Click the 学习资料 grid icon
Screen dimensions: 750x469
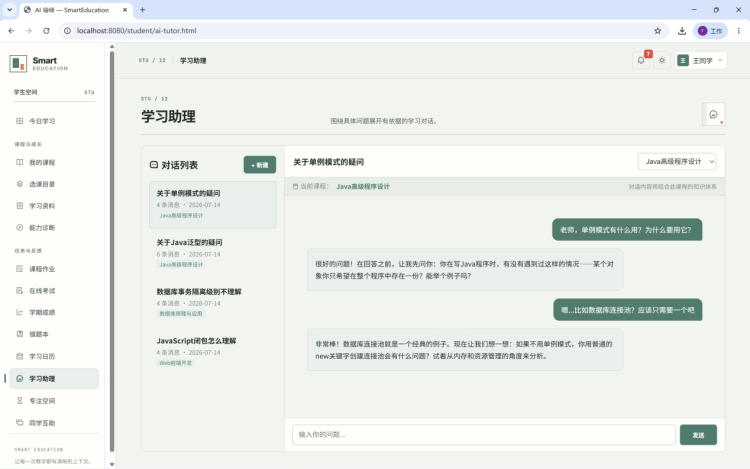[x=20, y=206]
